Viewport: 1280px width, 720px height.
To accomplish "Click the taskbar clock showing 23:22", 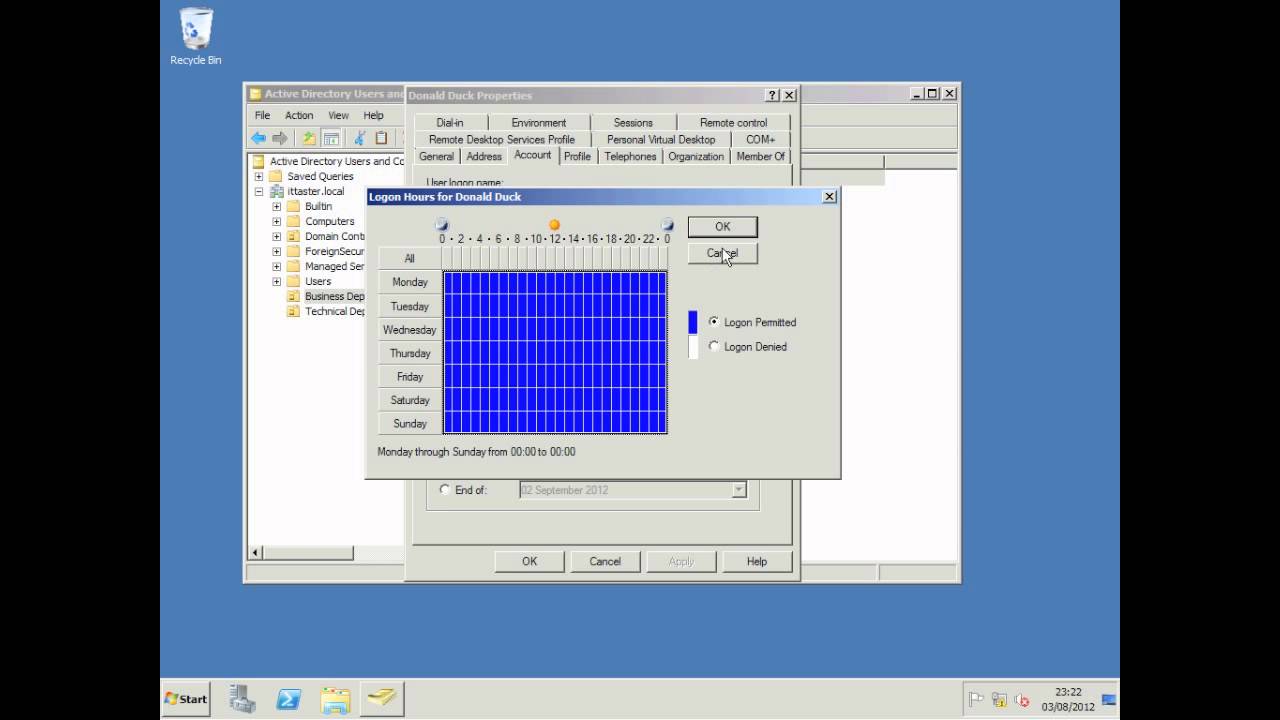I will tap(1067, 699).
